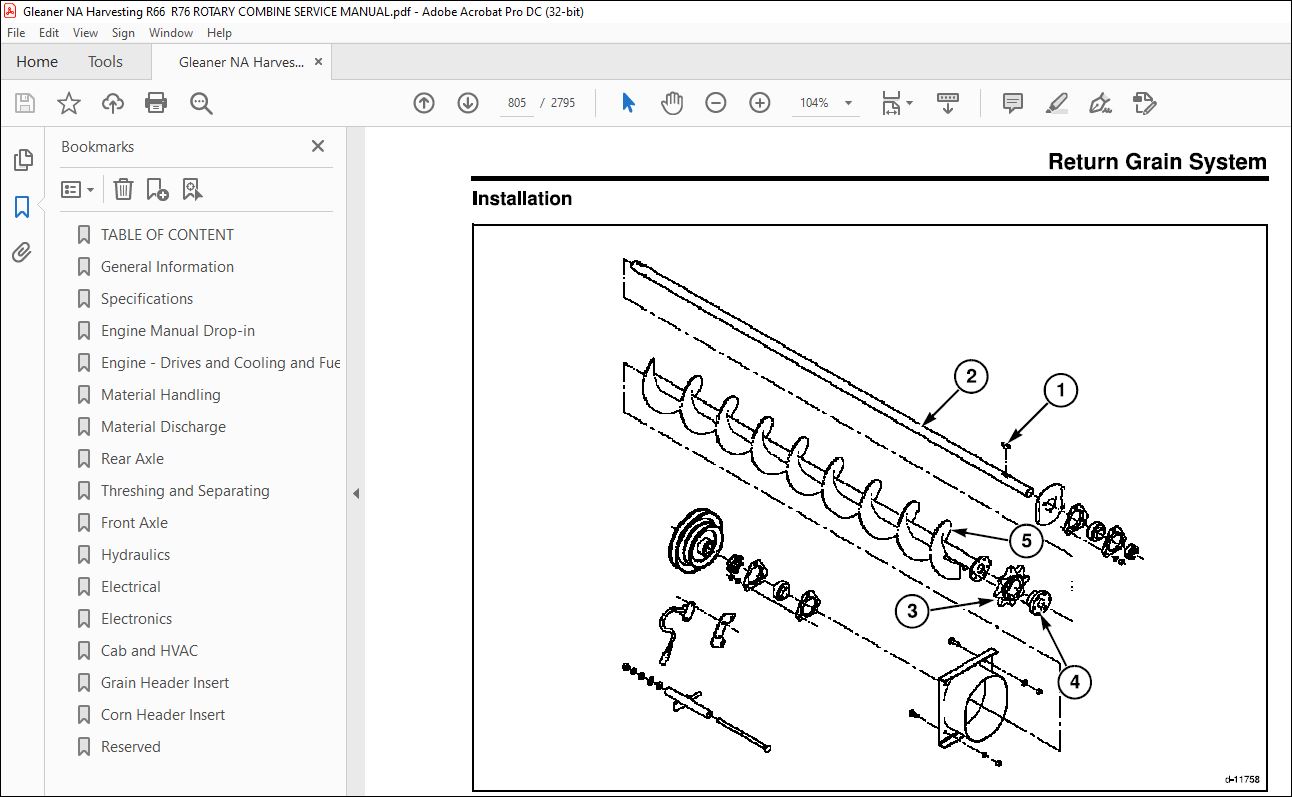This screenshot has width=1292, height=797.
Task: Zoom in with plus button
Action: (760, 103)
